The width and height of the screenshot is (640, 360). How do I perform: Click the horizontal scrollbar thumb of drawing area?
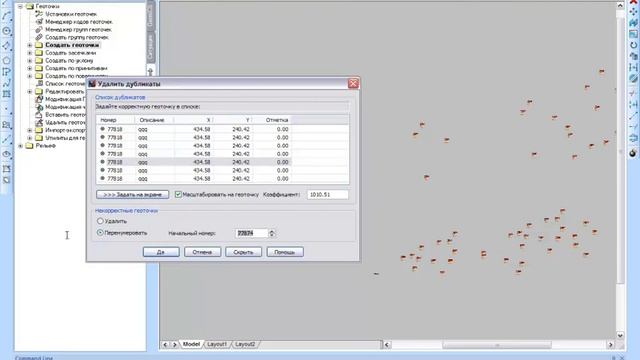pos(497,345)
